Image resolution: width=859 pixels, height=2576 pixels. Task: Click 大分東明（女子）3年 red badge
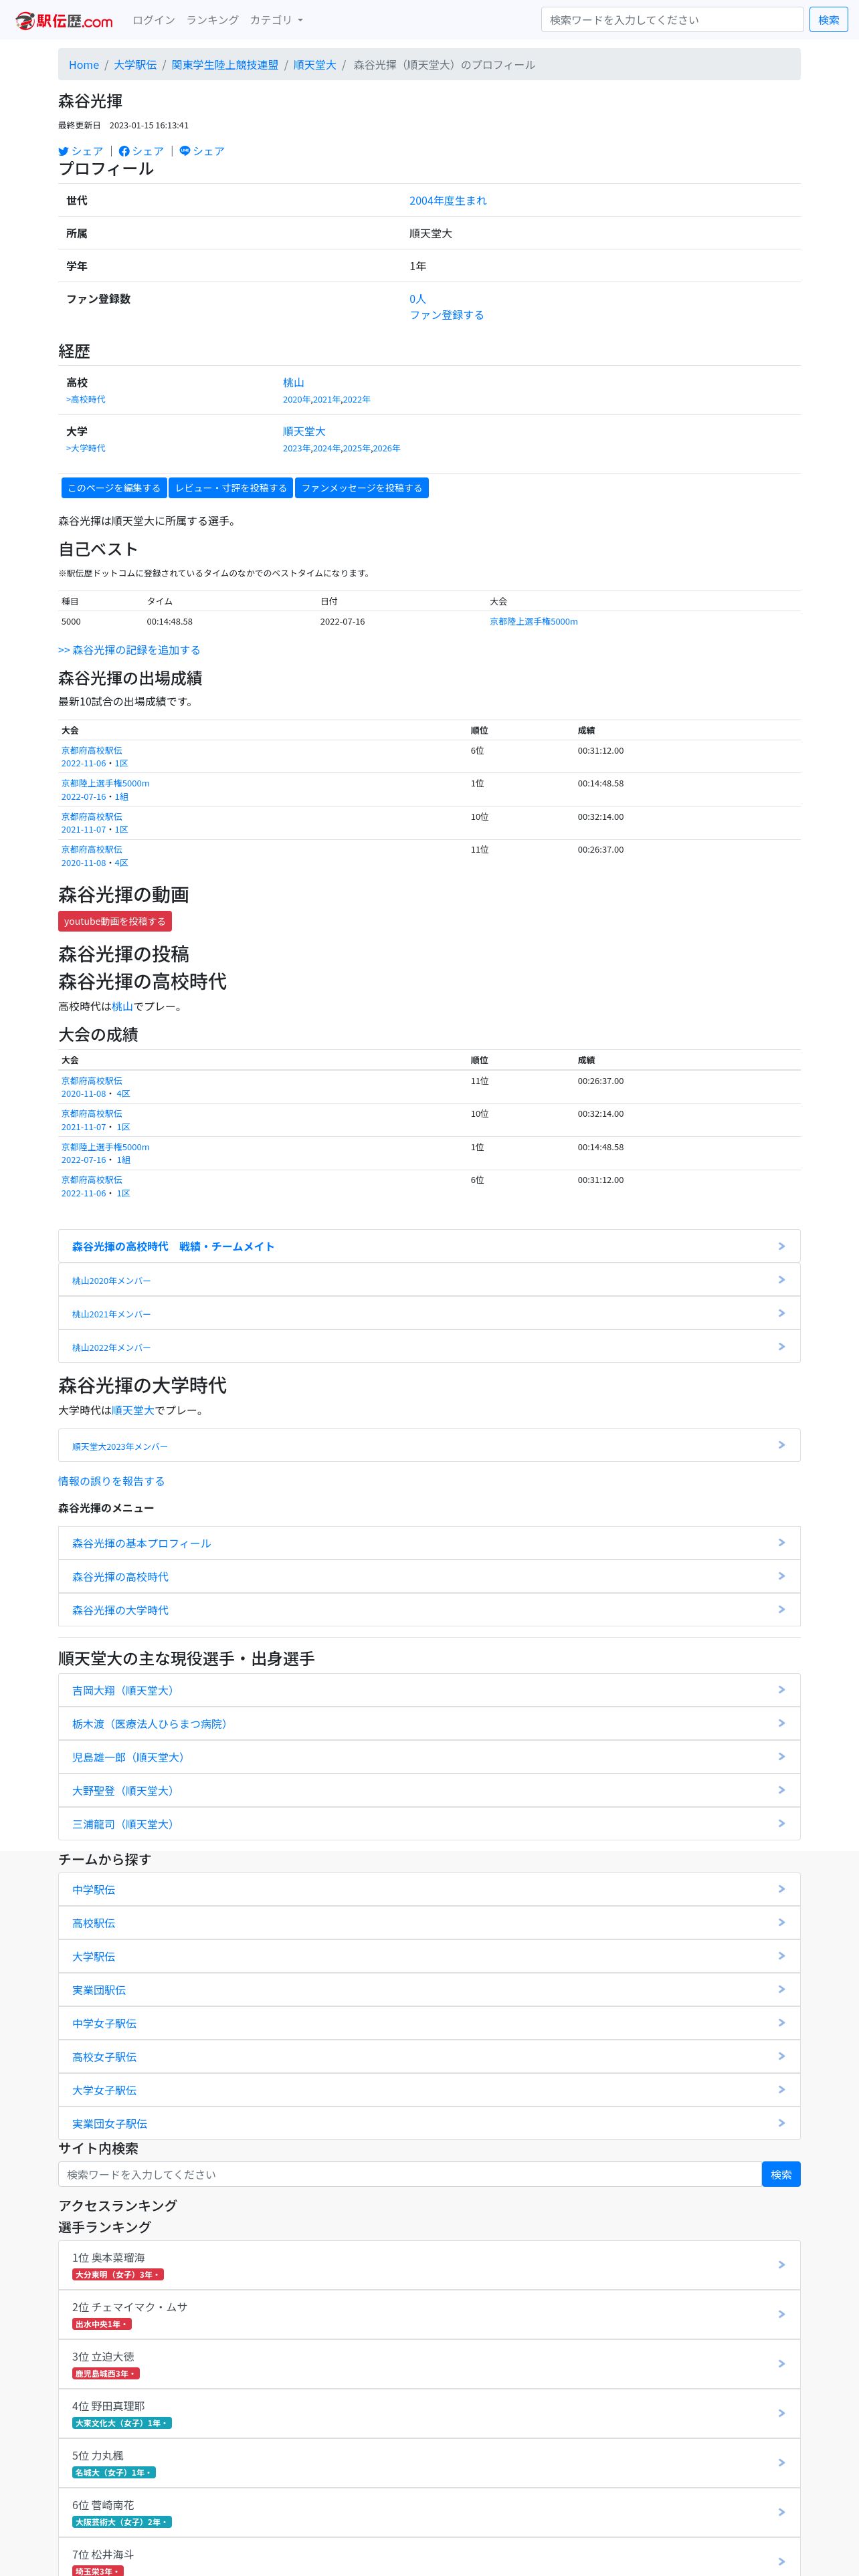(x=117, y=2274)
